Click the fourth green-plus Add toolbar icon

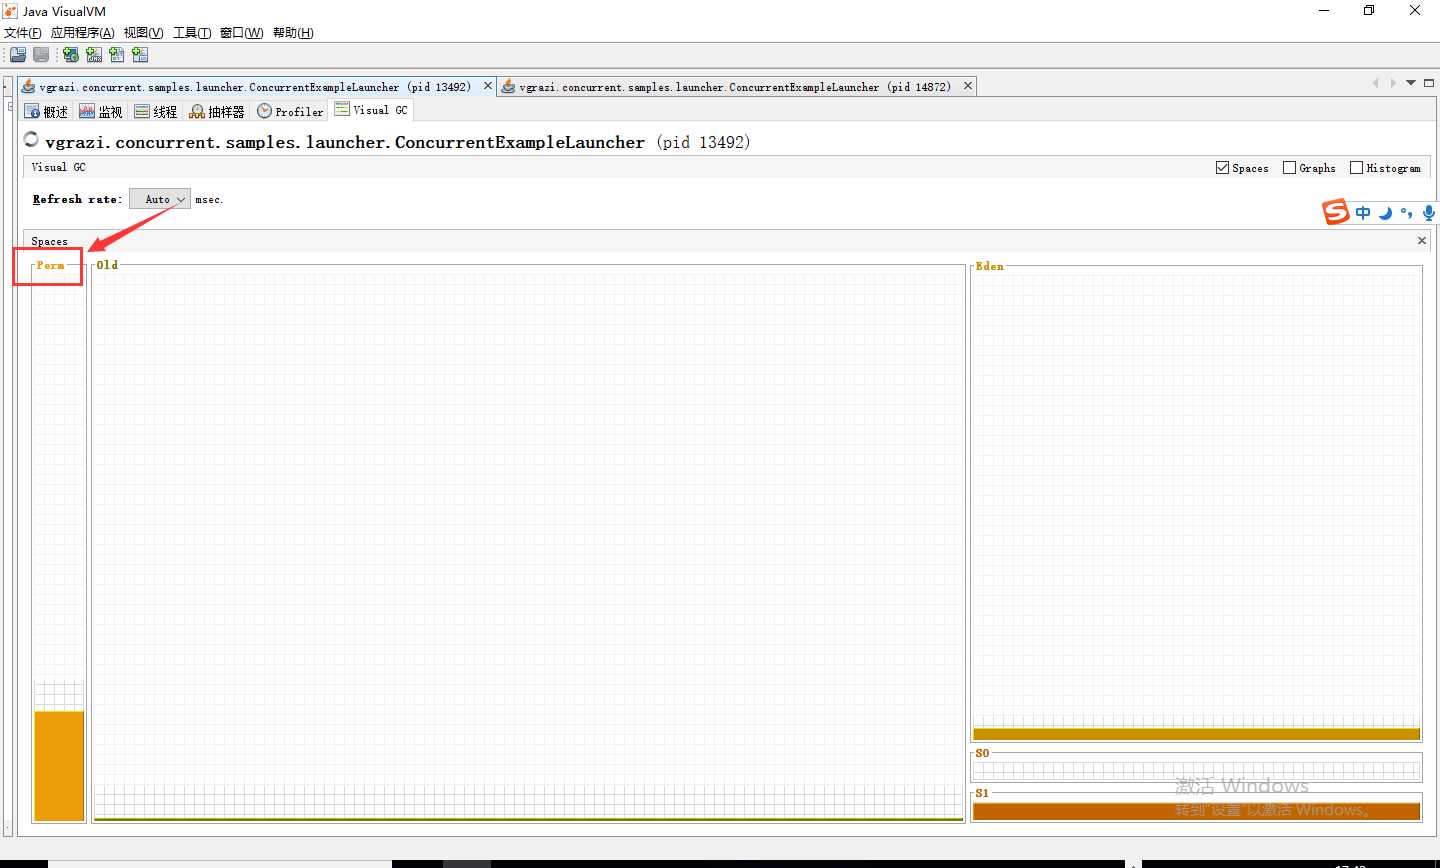(140, 55)
